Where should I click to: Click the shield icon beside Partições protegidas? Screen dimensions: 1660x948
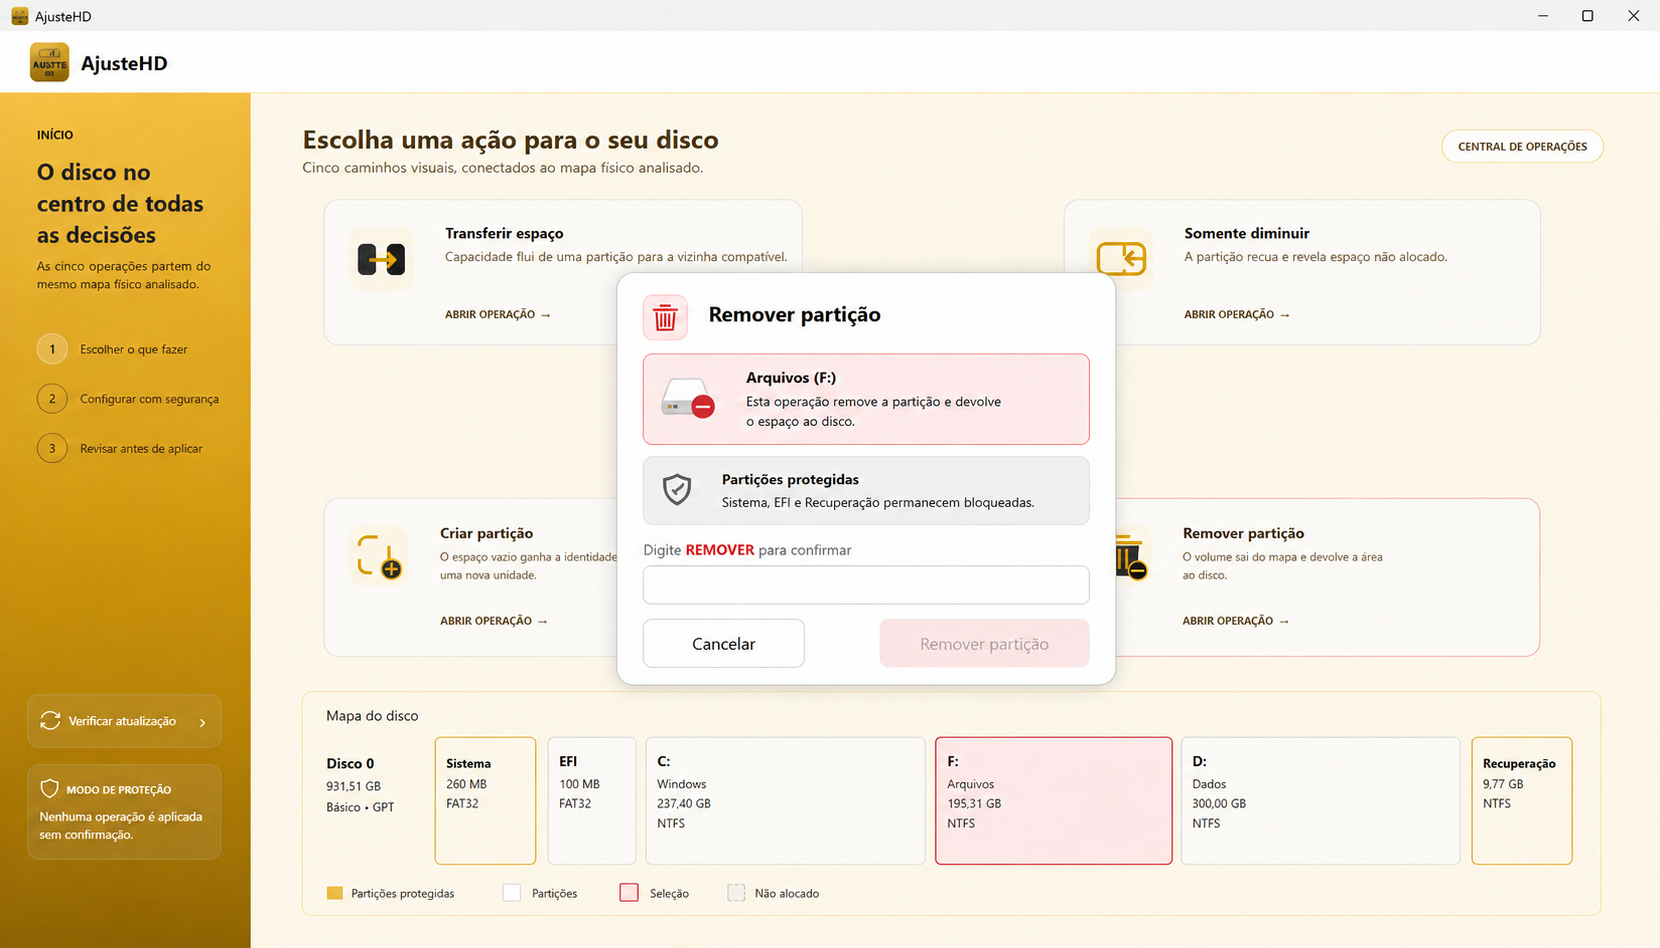(677, 490)
